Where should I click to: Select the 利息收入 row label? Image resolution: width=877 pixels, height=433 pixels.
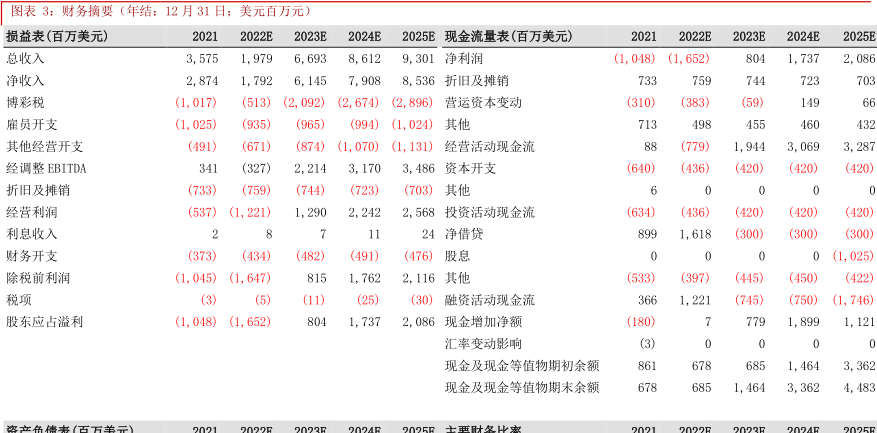[x=32, y=234]
